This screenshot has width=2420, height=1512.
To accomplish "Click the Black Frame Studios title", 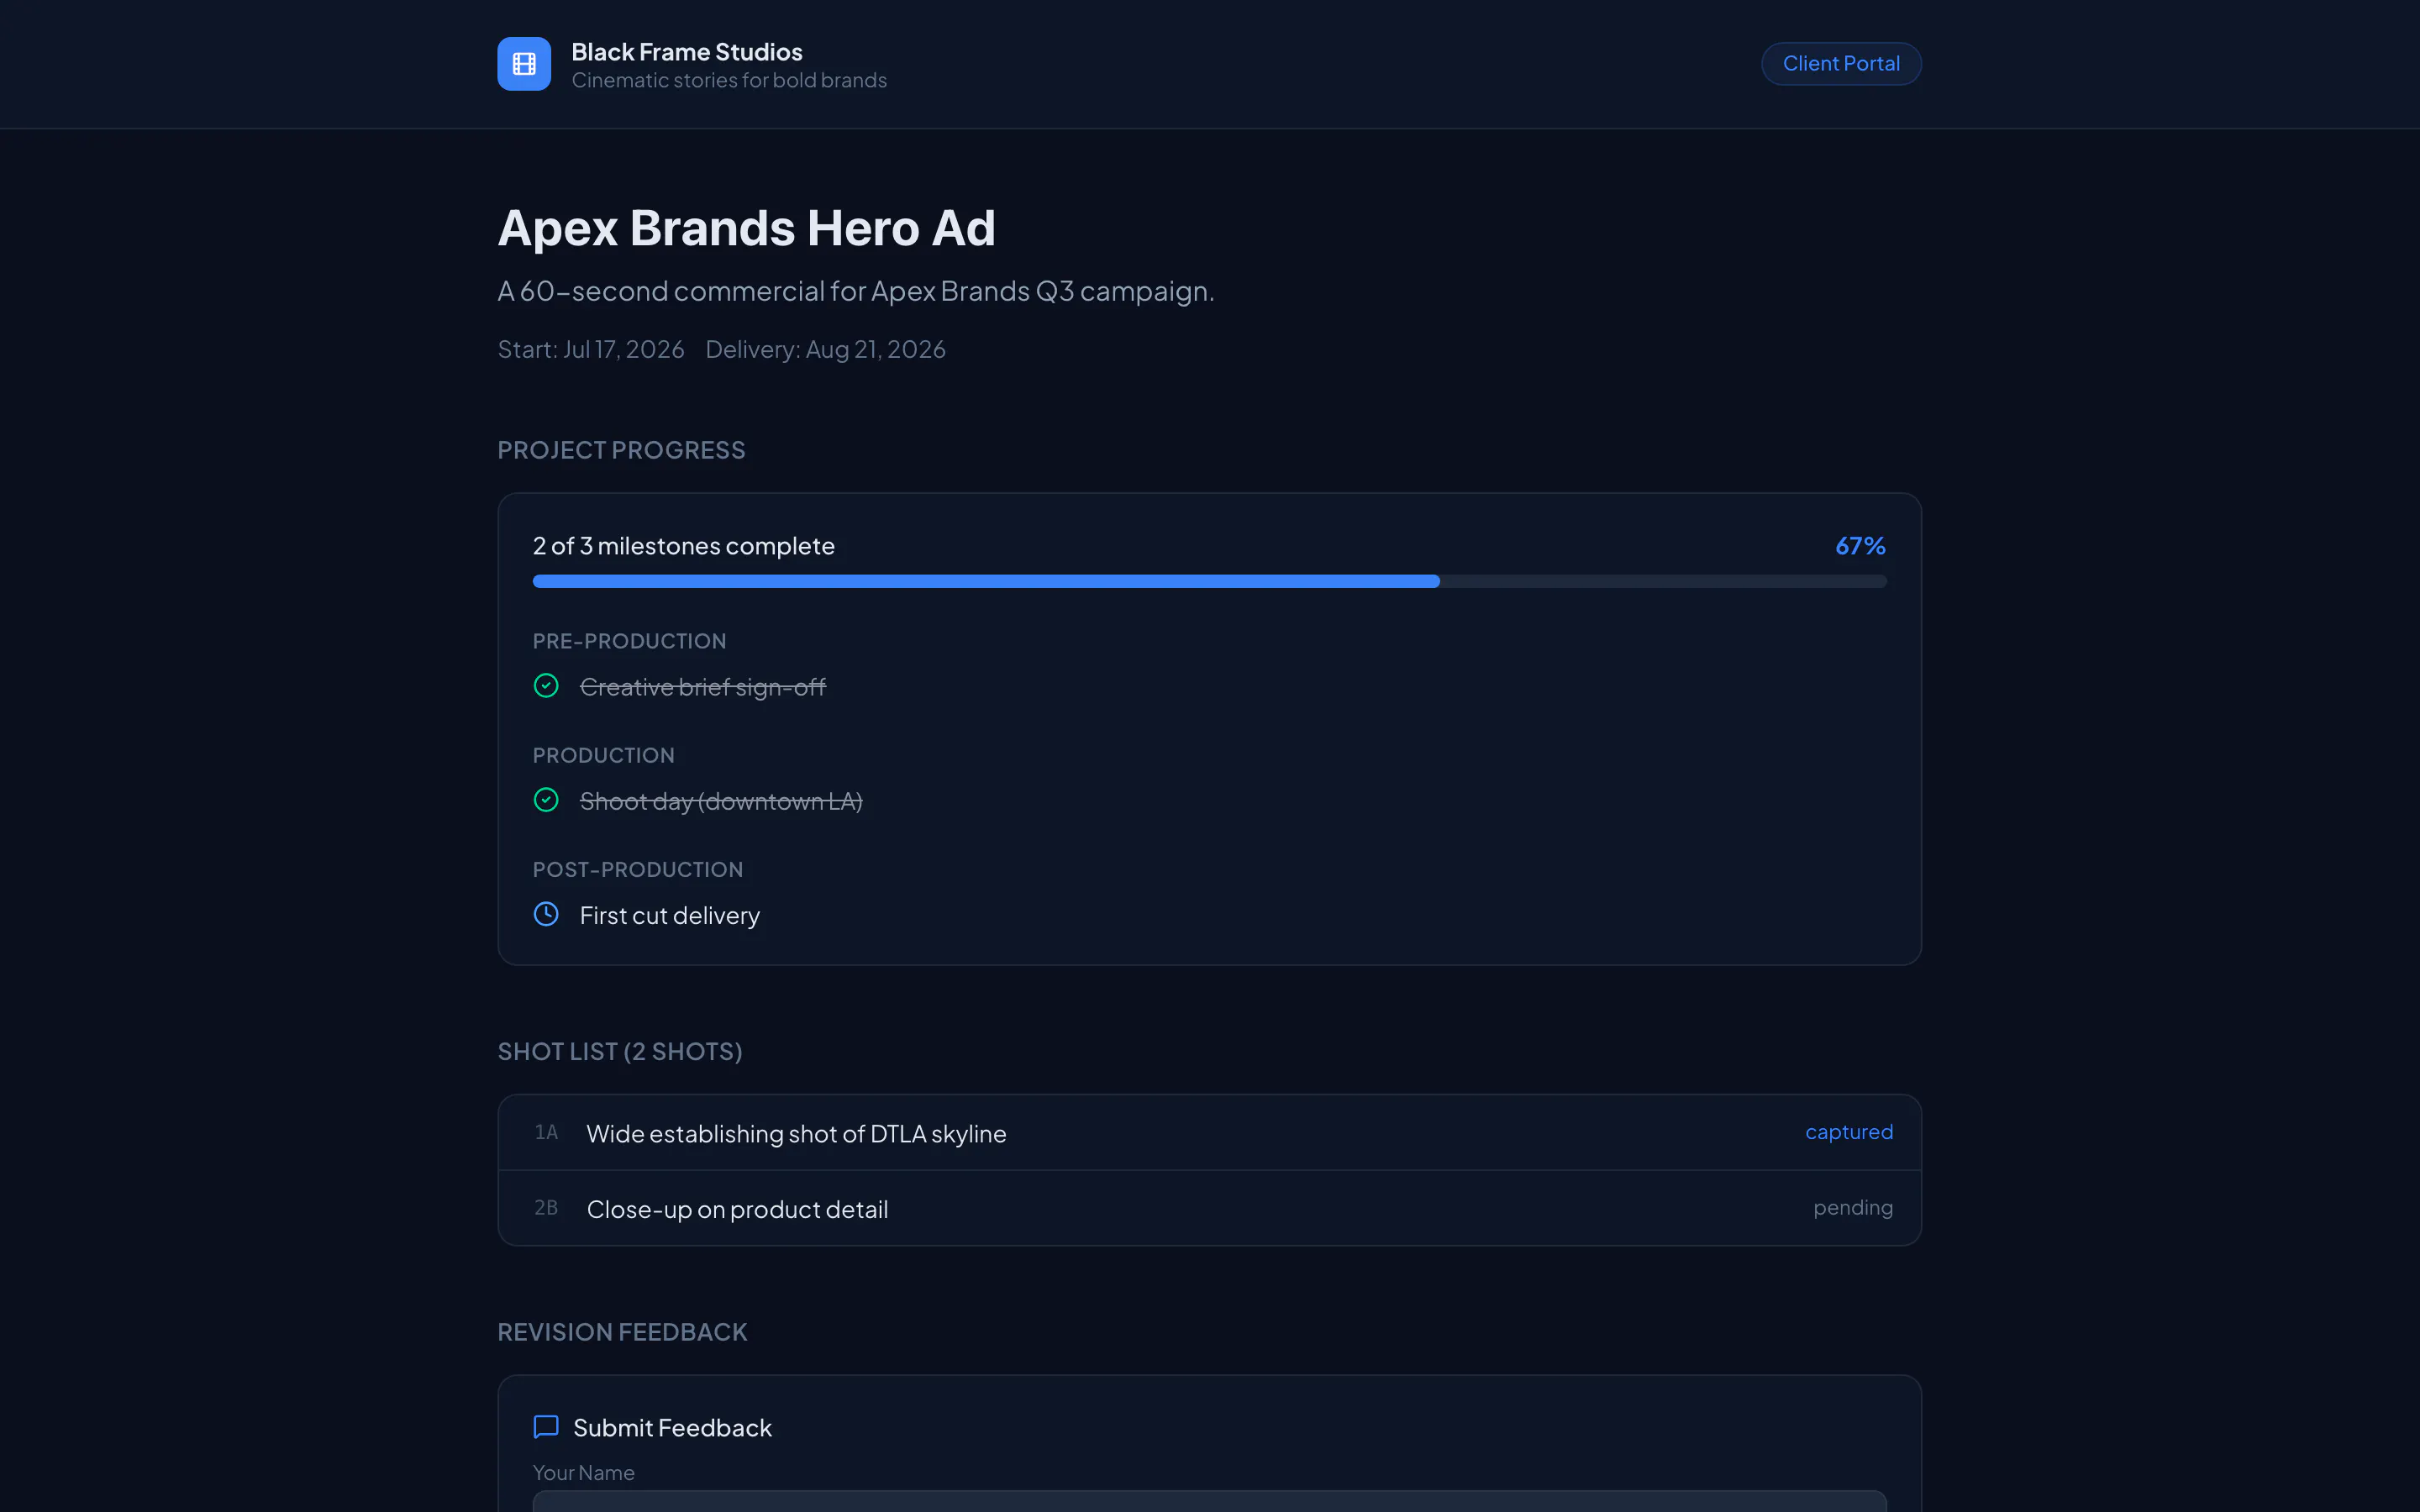I will click(687, 52).
